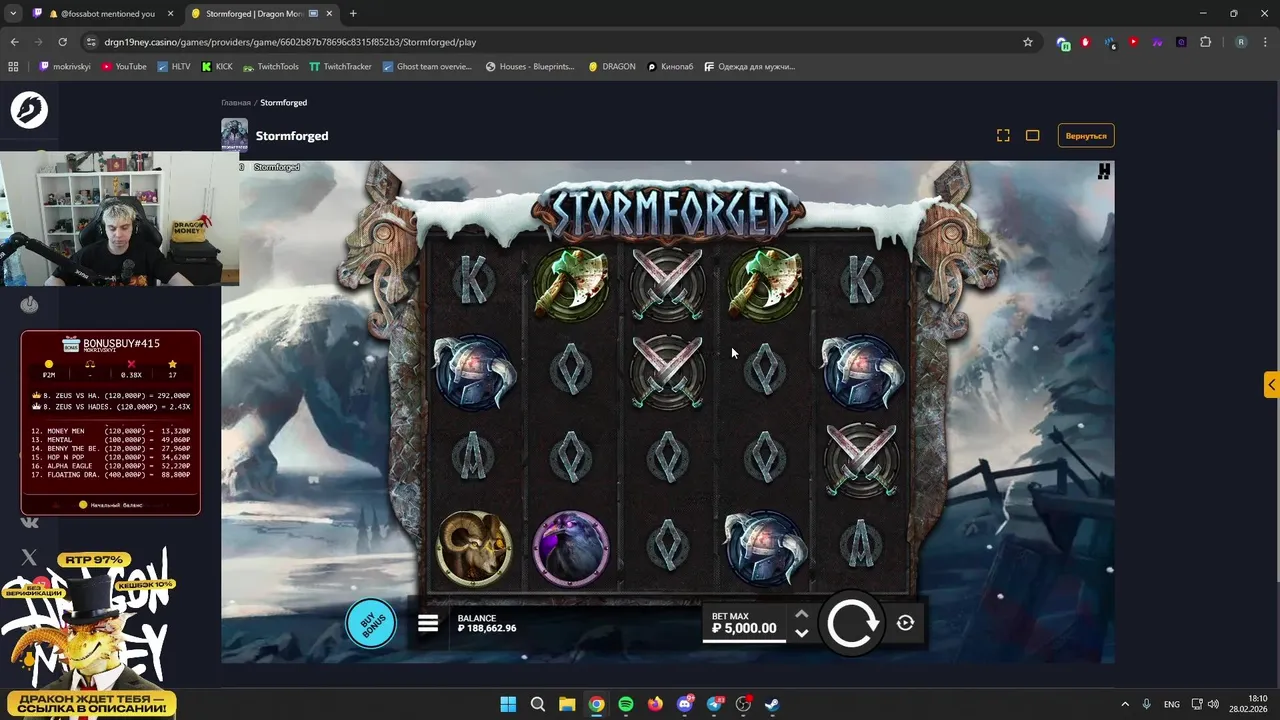Go back to previous page
The height and width of the screenshot is (720, 1280).
(14, 42)
